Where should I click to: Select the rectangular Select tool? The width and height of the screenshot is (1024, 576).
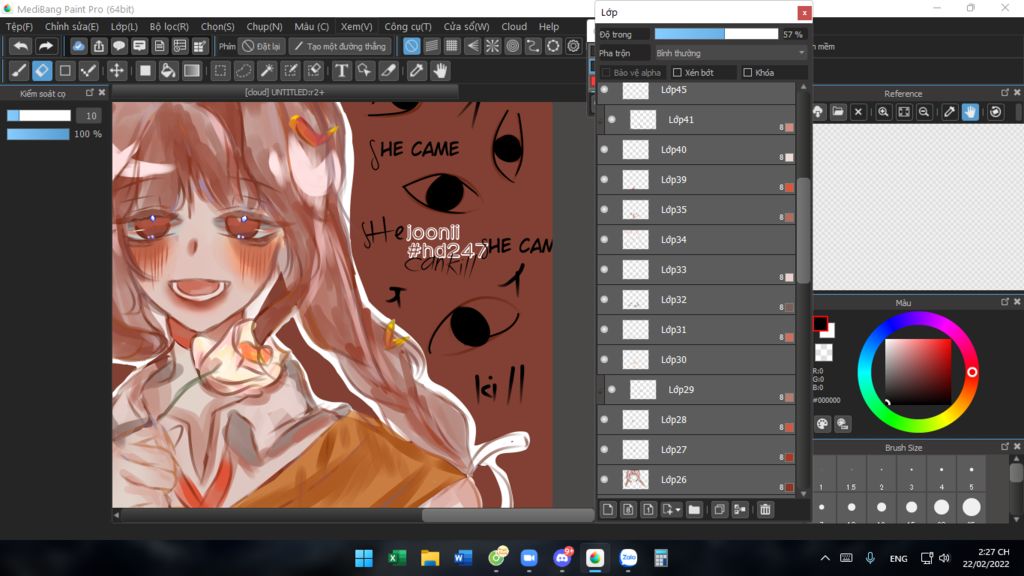pos(221,71)
